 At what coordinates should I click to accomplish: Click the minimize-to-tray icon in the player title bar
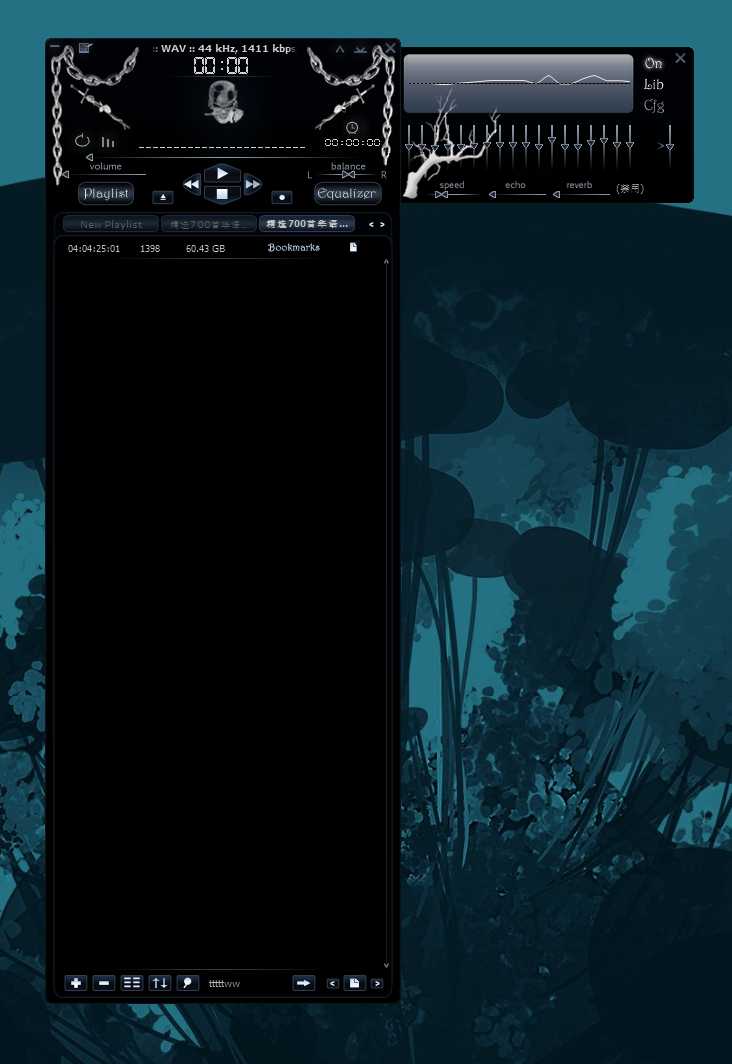click(x=360, y=49)
